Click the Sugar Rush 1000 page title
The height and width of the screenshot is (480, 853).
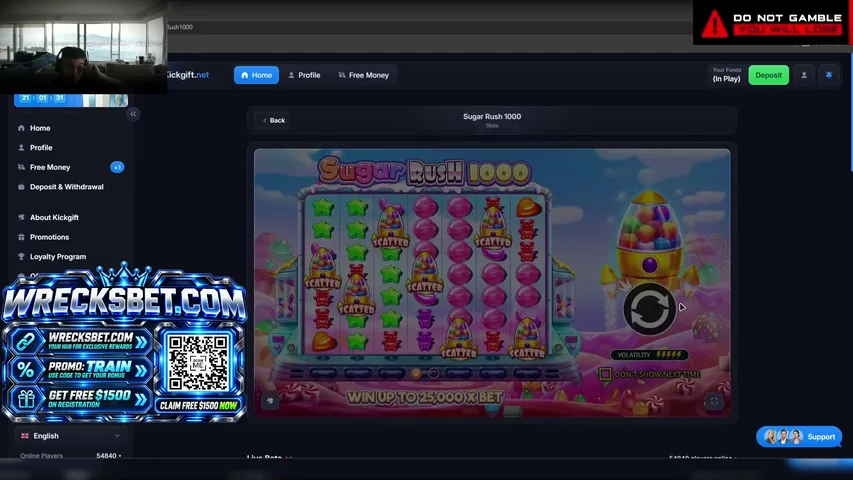point(492,116)
